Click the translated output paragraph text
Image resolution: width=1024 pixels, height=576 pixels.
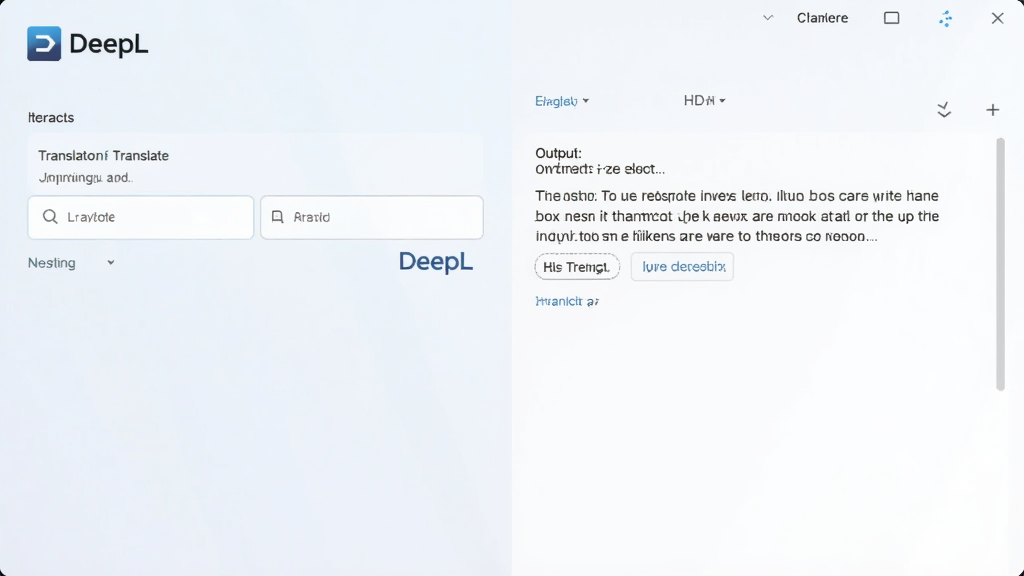[x=737, y=216]
